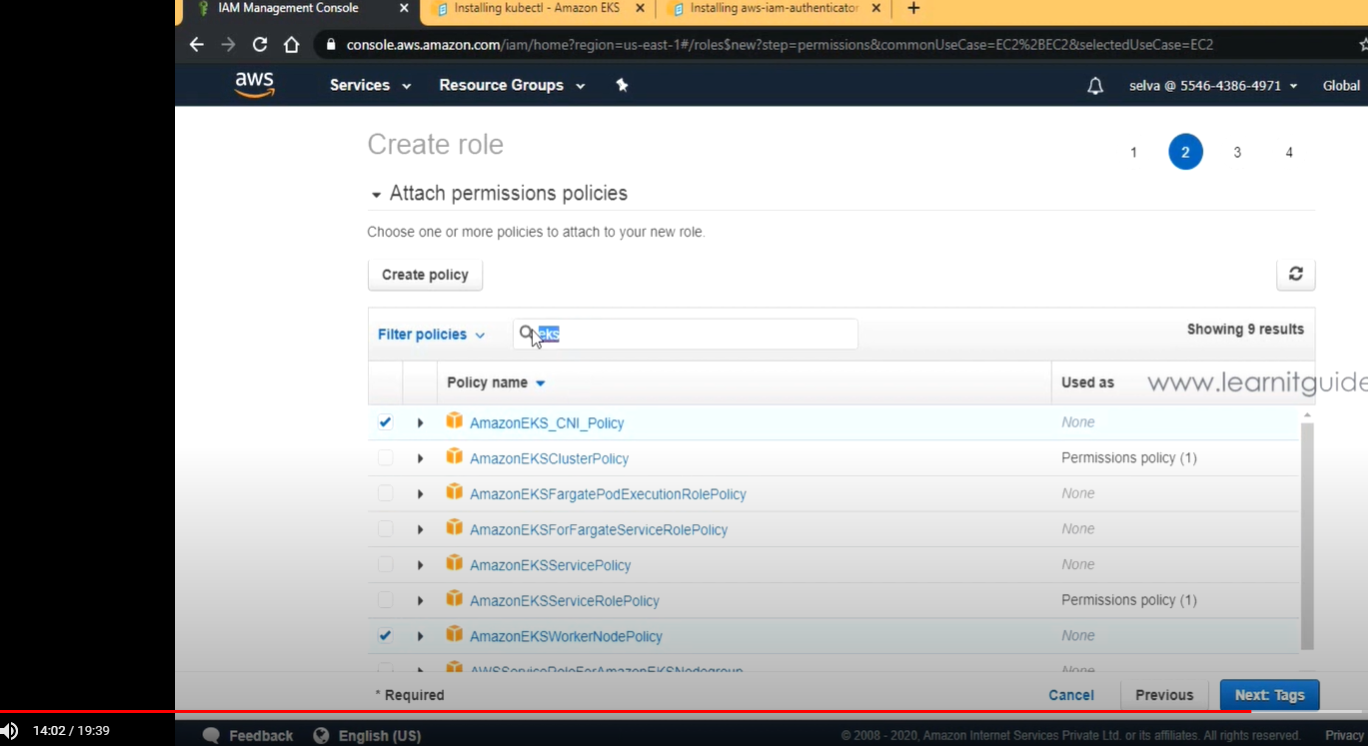Click the AmazonEKSFargatePodExecutionRolePolicy box icon
This screenshot has width=1368, height=746.
[454, 493]
